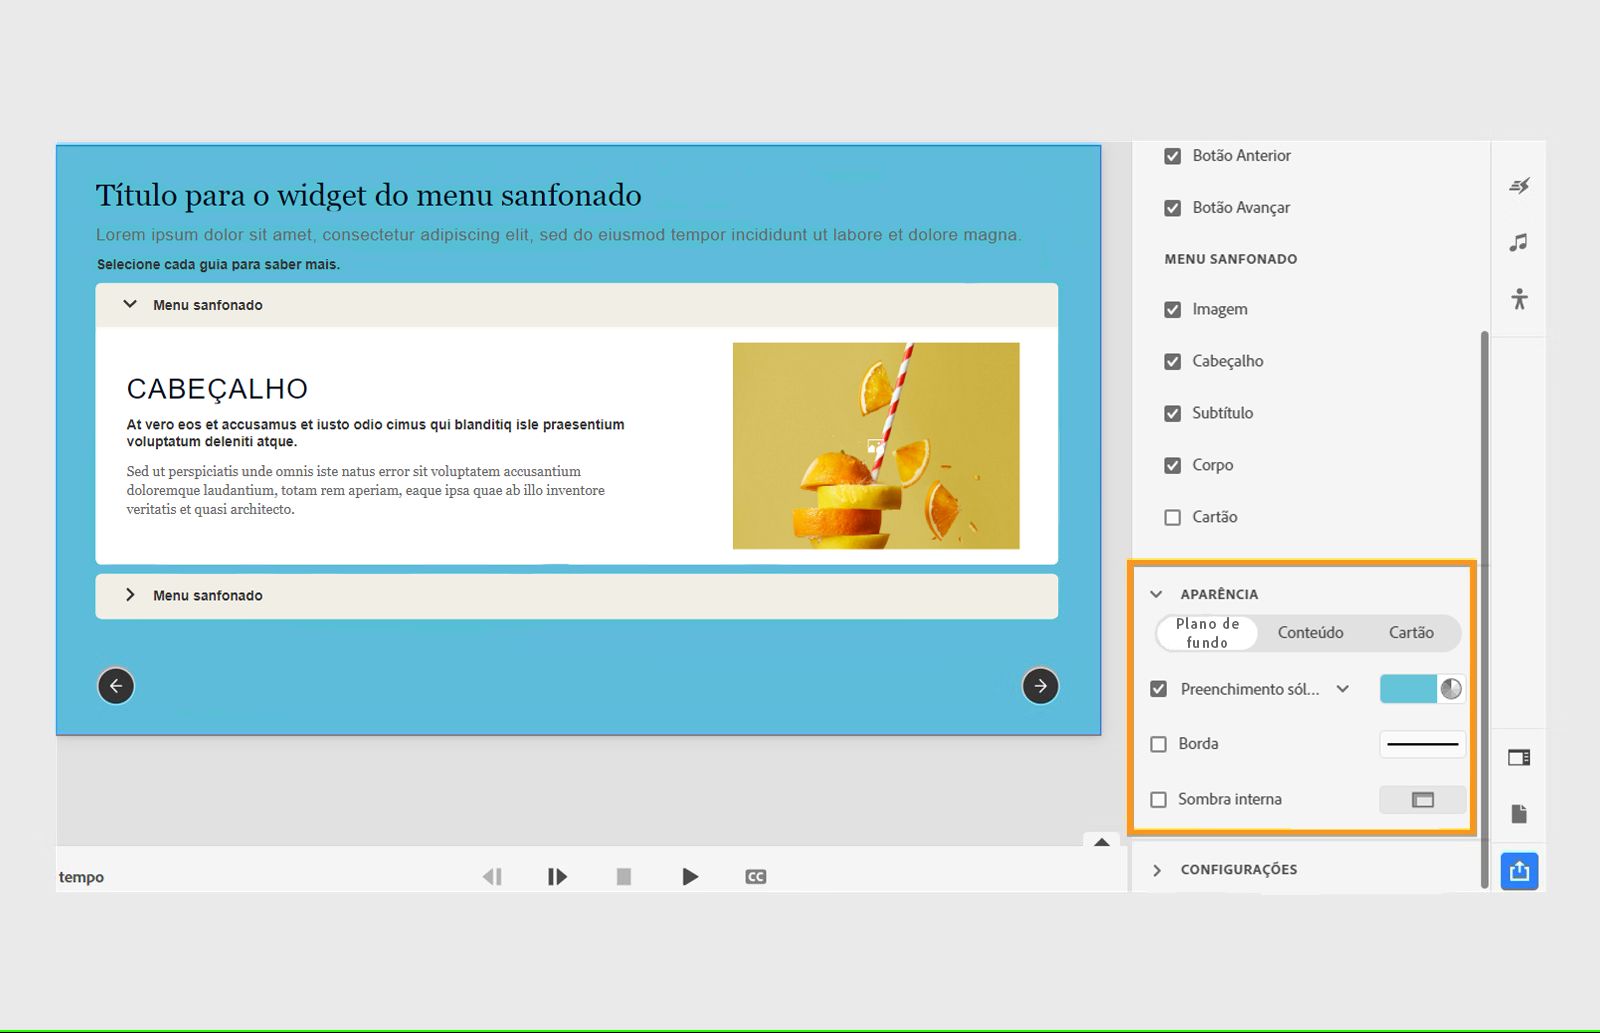Screen dimensions: 1600x1033
Task: Click the stop playback button
Action: click(x=624, y=876)
